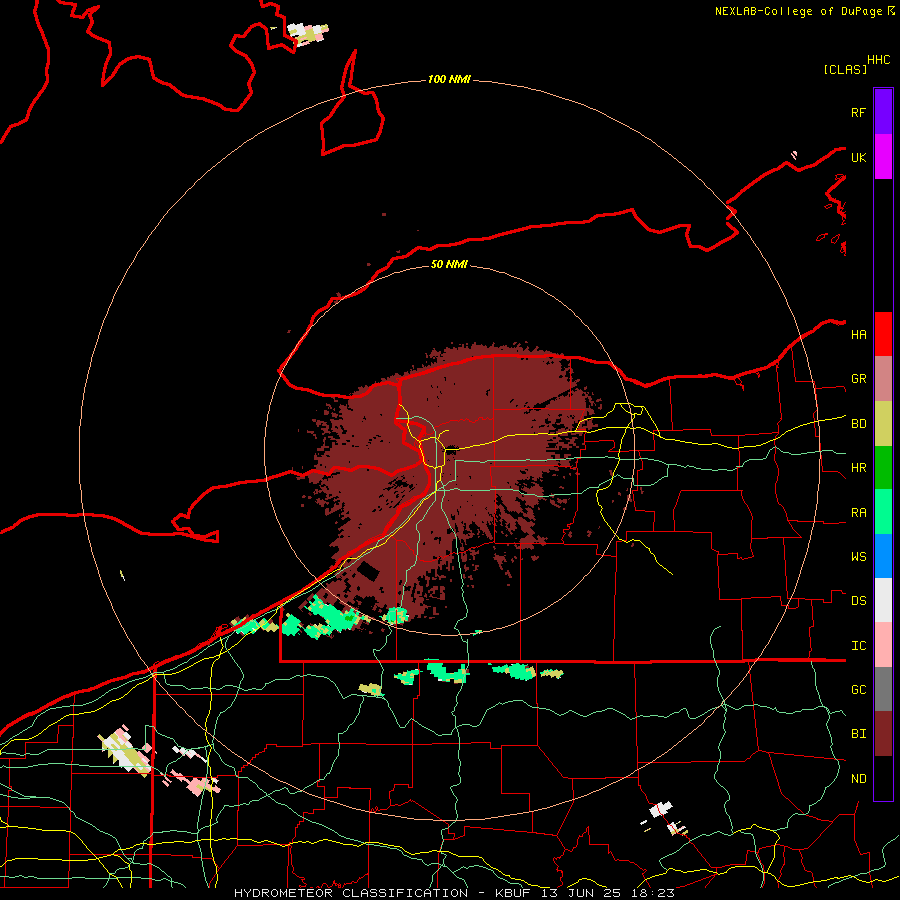Click the "[CLAS]" unit label

pos(845,69)
